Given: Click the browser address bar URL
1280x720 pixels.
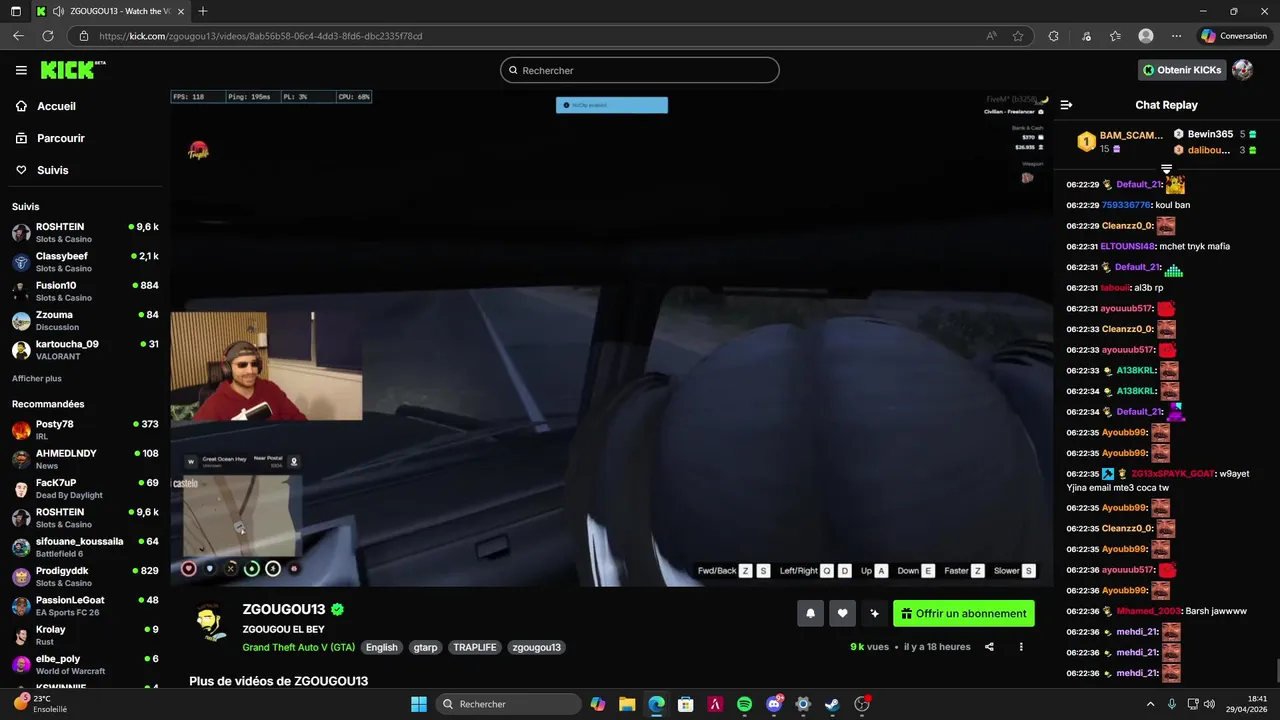Looking at the screenshot, I should (x=260, y=36).
